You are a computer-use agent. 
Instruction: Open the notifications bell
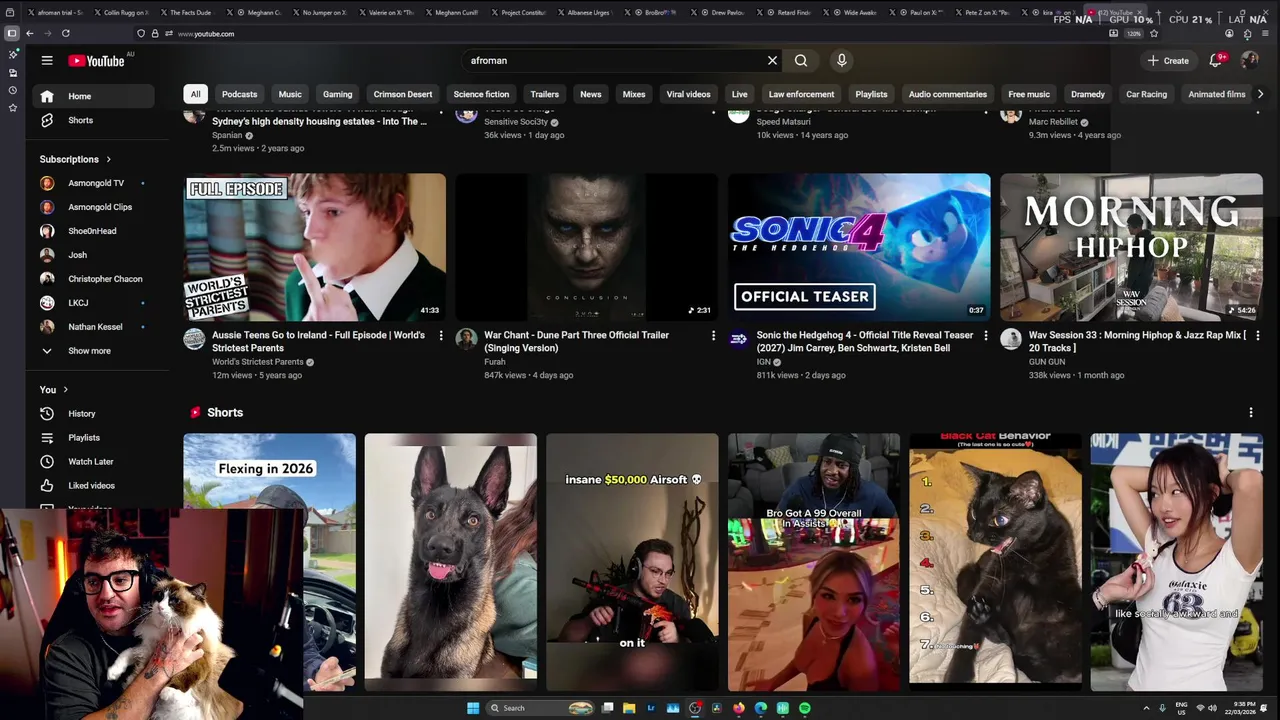point(1216,61)
